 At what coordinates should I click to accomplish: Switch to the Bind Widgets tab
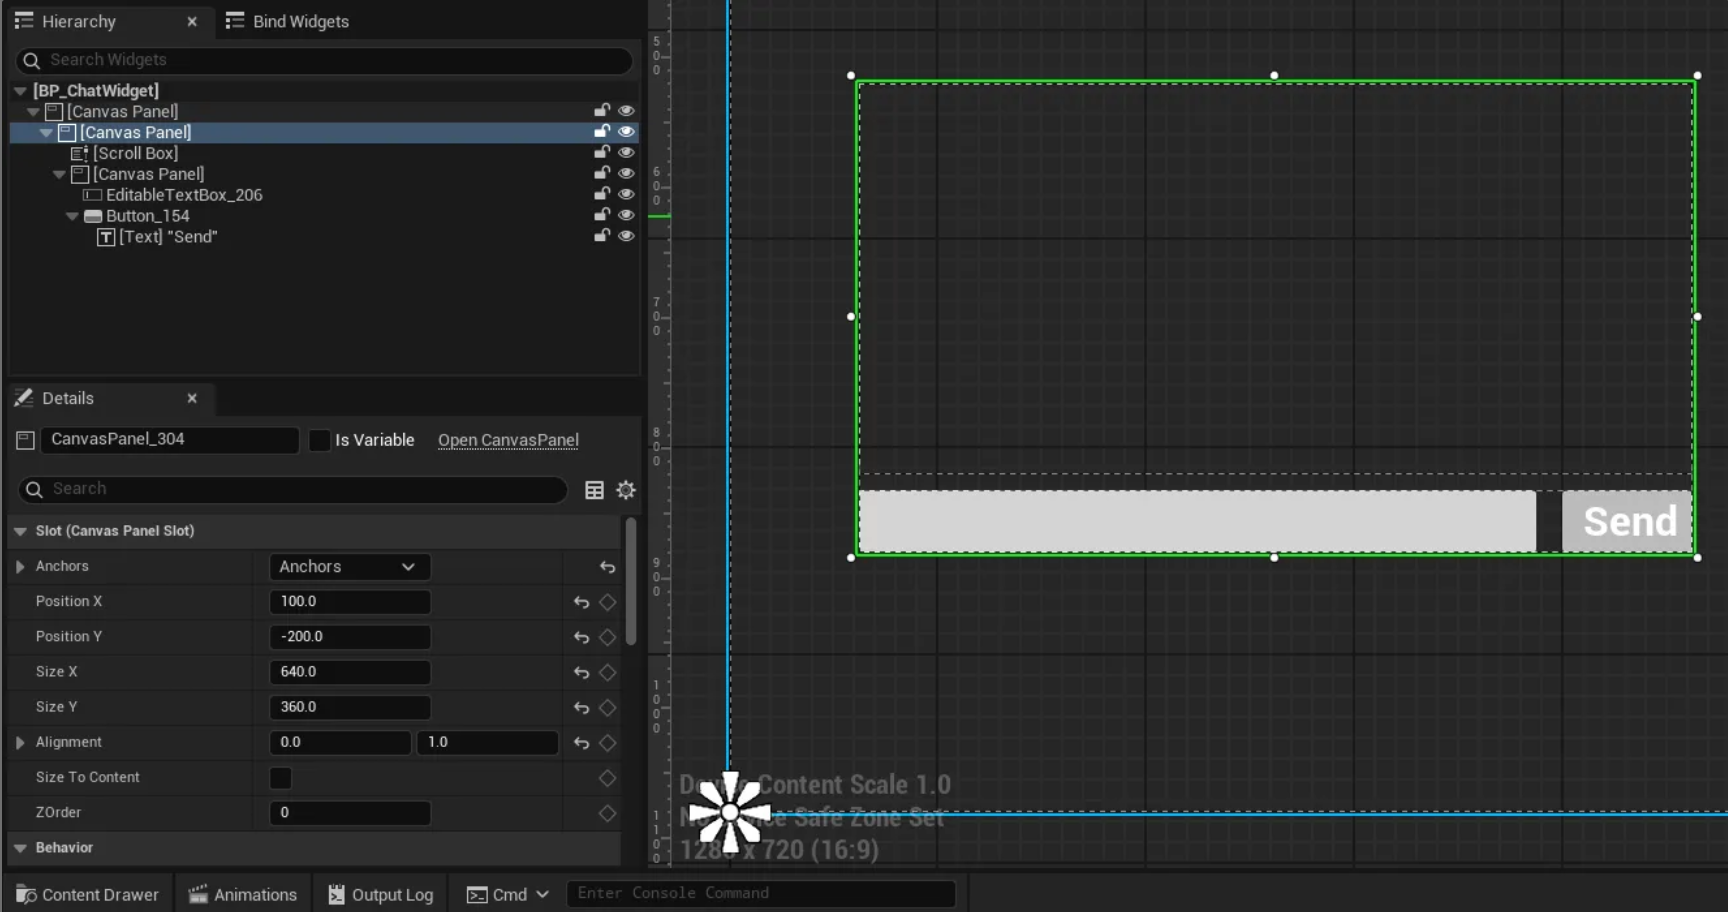(288, 21)
